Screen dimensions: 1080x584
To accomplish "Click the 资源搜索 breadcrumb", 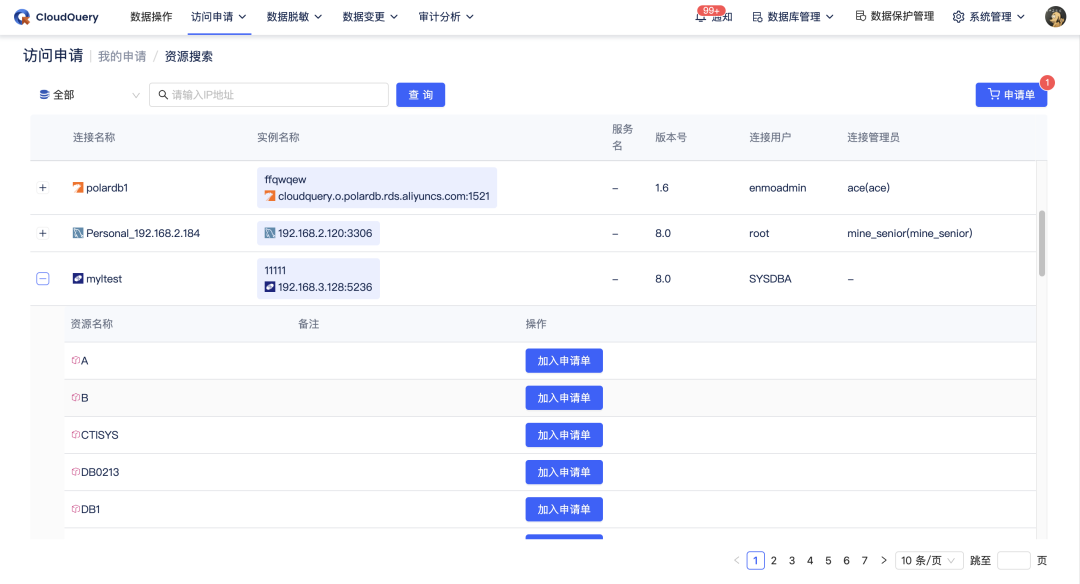I will pyautogui.click(x=189, y=56).
